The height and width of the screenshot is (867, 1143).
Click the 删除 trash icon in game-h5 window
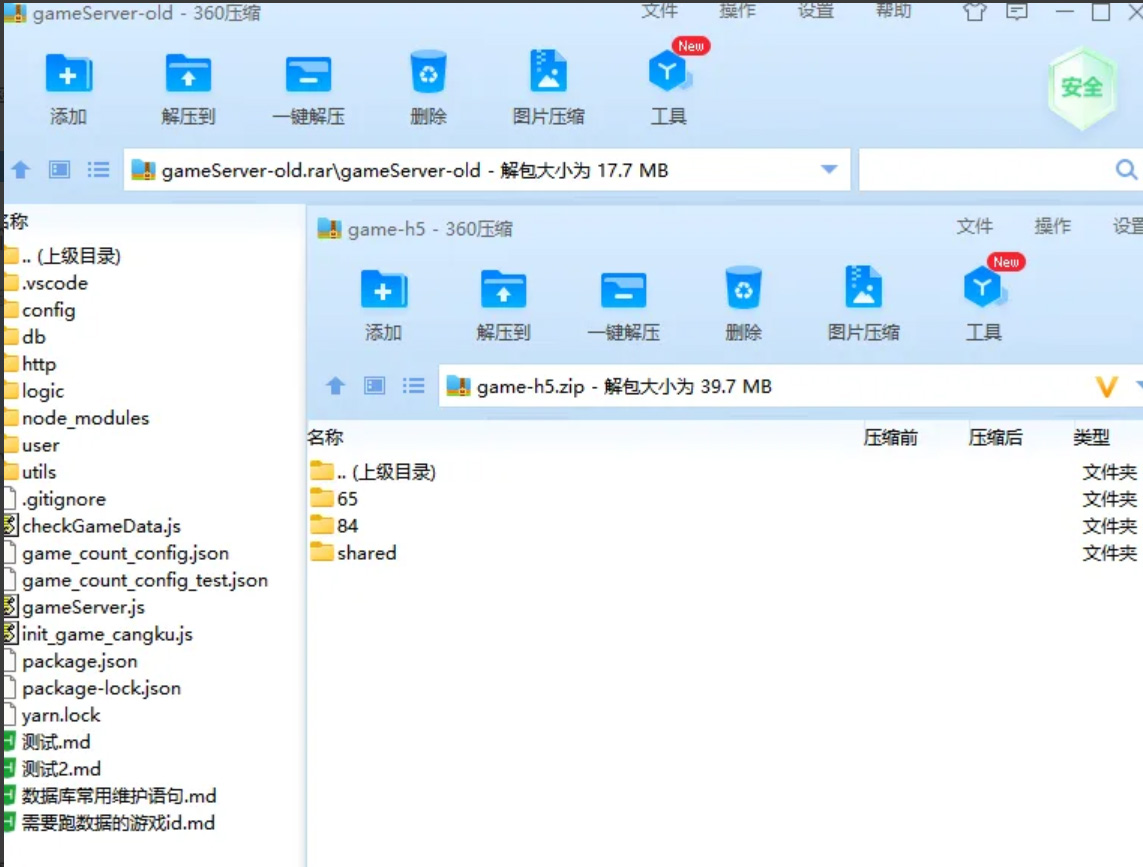[x=743, y=291]
